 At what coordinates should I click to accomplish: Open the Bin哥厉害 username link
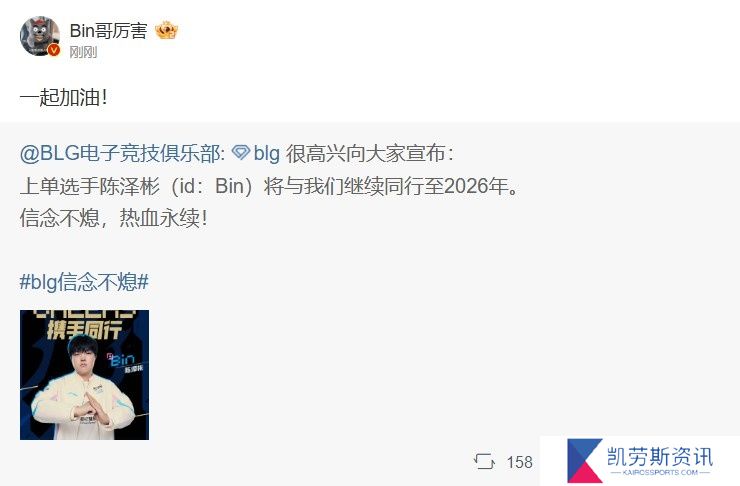point(109,31)
